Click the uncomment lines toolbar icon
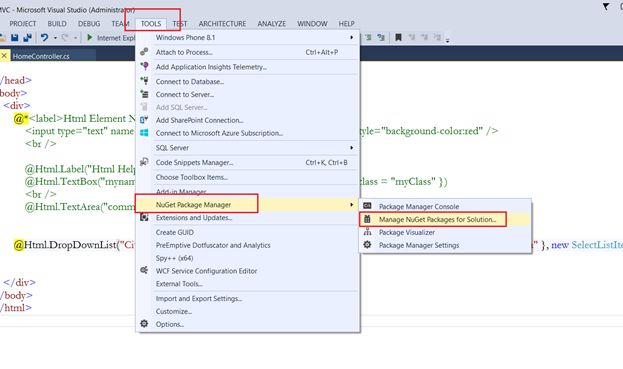Screen dimensions: 623x369 [x=381, y=37]
